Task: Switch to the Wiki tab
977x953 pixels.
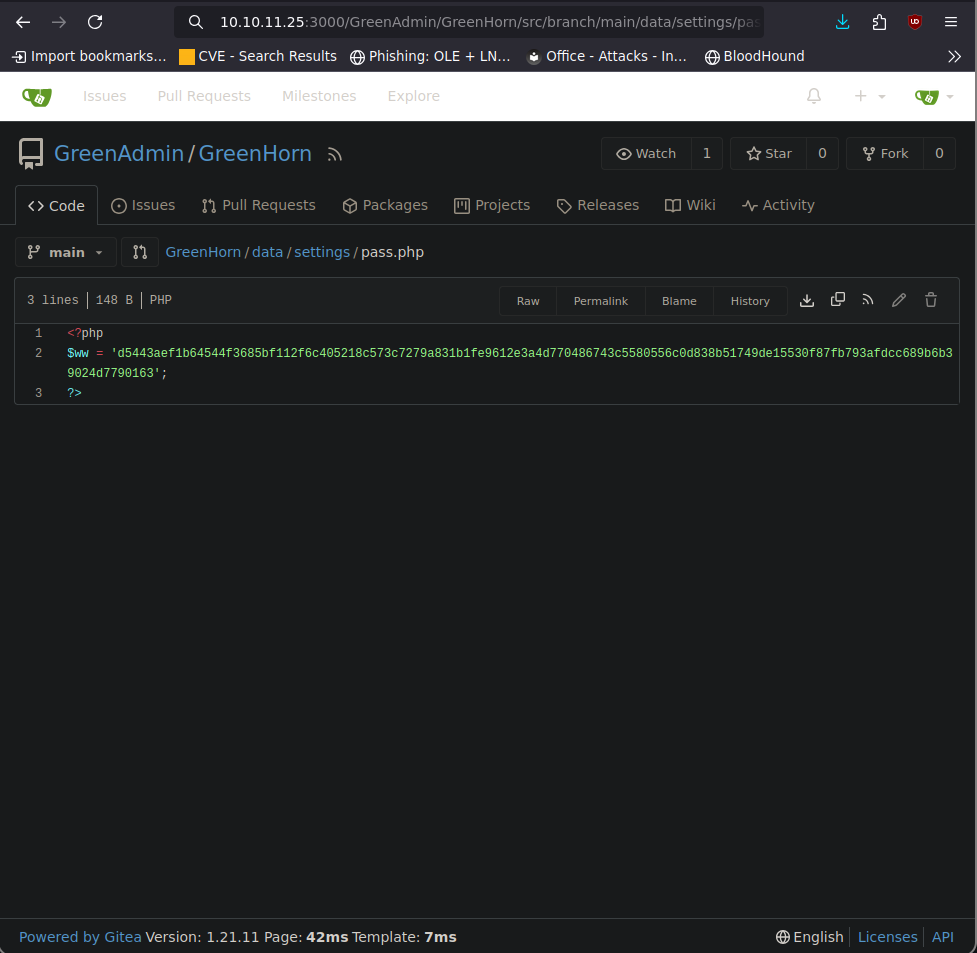Action: tap(690, 206)
